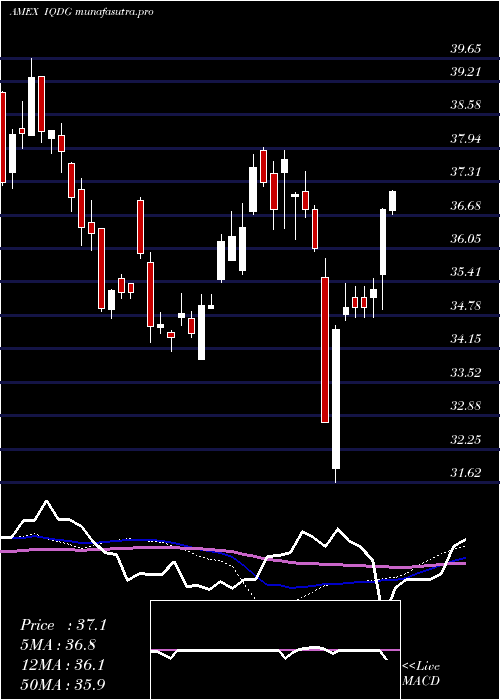Click the tallest white candle near 31.62 low
This screenshot has height=700, width=500.
click(x=336, y=399)
